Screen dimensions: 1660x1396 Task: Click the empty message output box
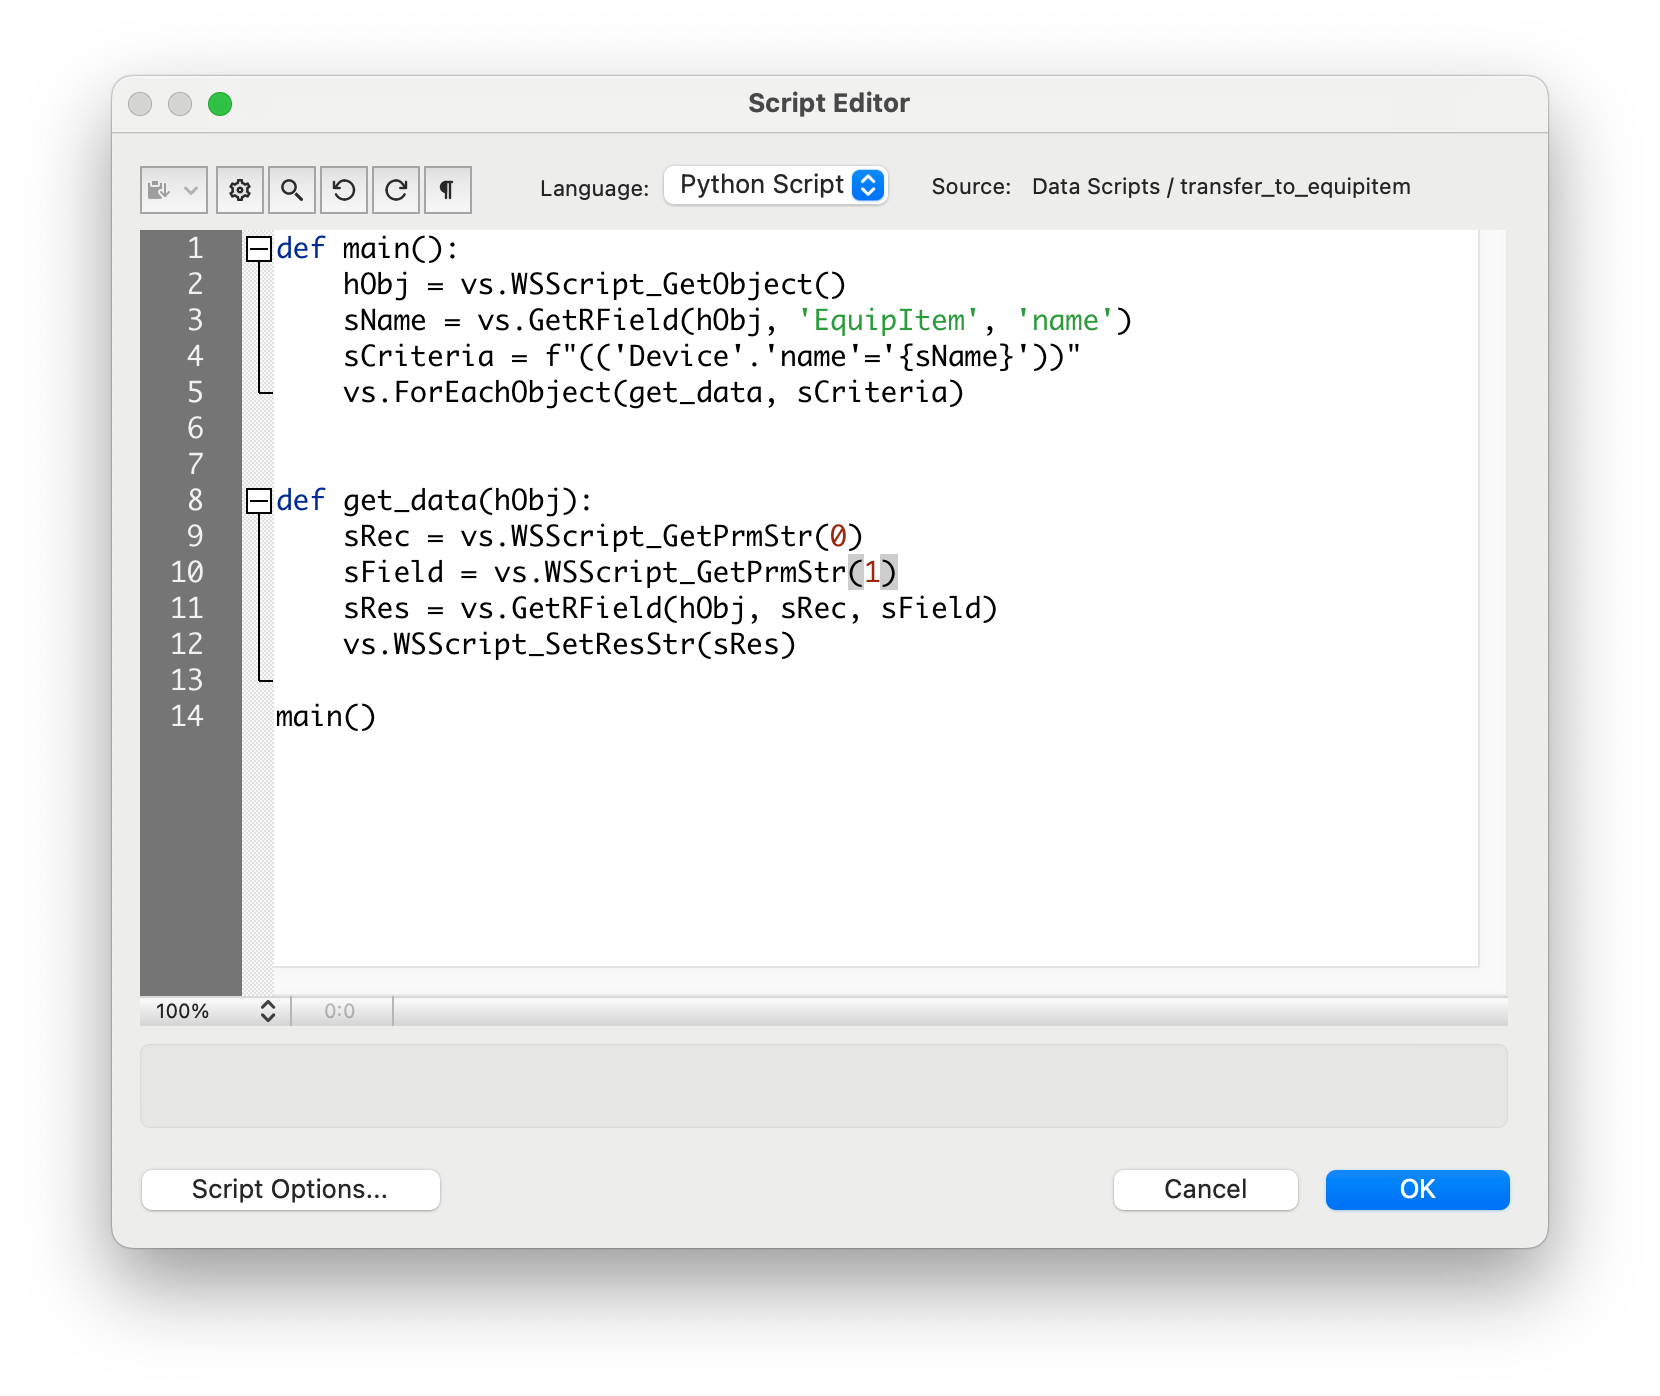pos(823,1086)
